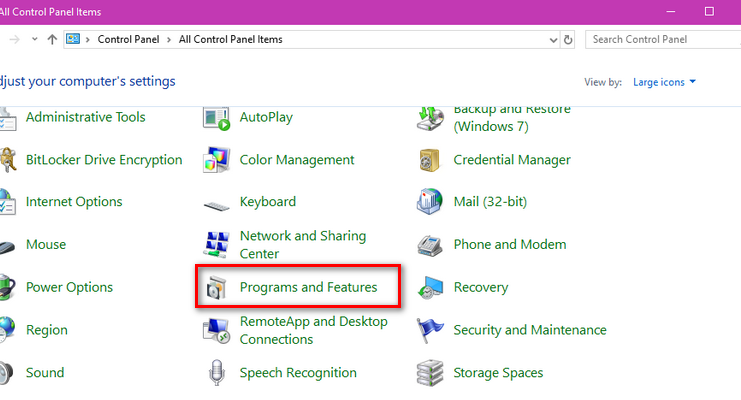
Task: Open AutoPlay settings link
Action: [x=266, y=117]
